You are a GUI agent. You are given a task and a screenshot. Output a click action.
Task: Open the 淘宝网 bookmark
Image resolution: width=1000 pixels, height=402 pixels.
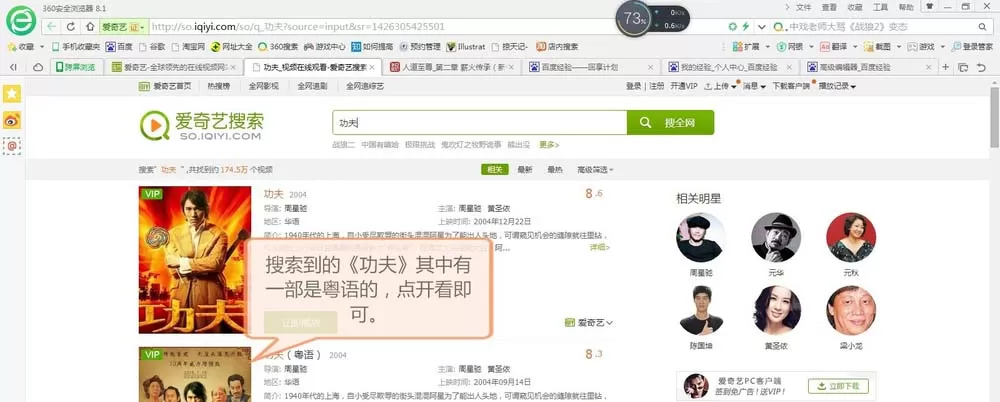point(188,47)
